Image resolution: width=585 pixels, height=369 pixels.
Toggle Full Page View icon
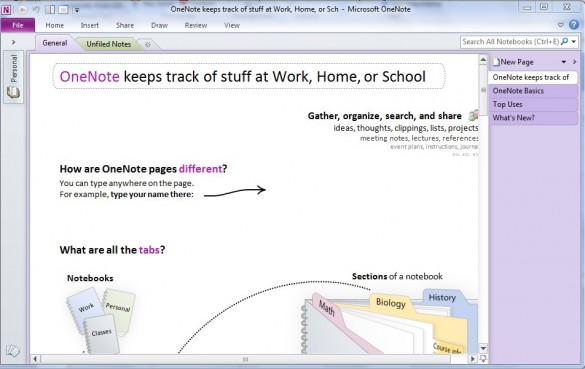tap(63, 10)
